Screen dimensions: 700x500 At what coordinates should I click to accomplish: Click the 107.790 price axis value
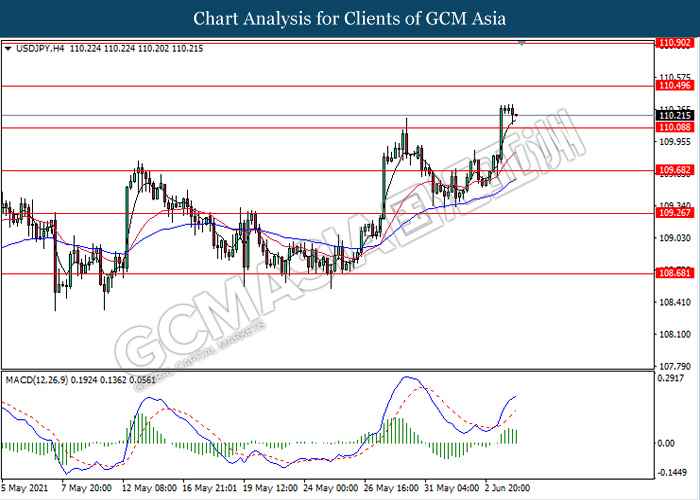click(x=675, y=367)
